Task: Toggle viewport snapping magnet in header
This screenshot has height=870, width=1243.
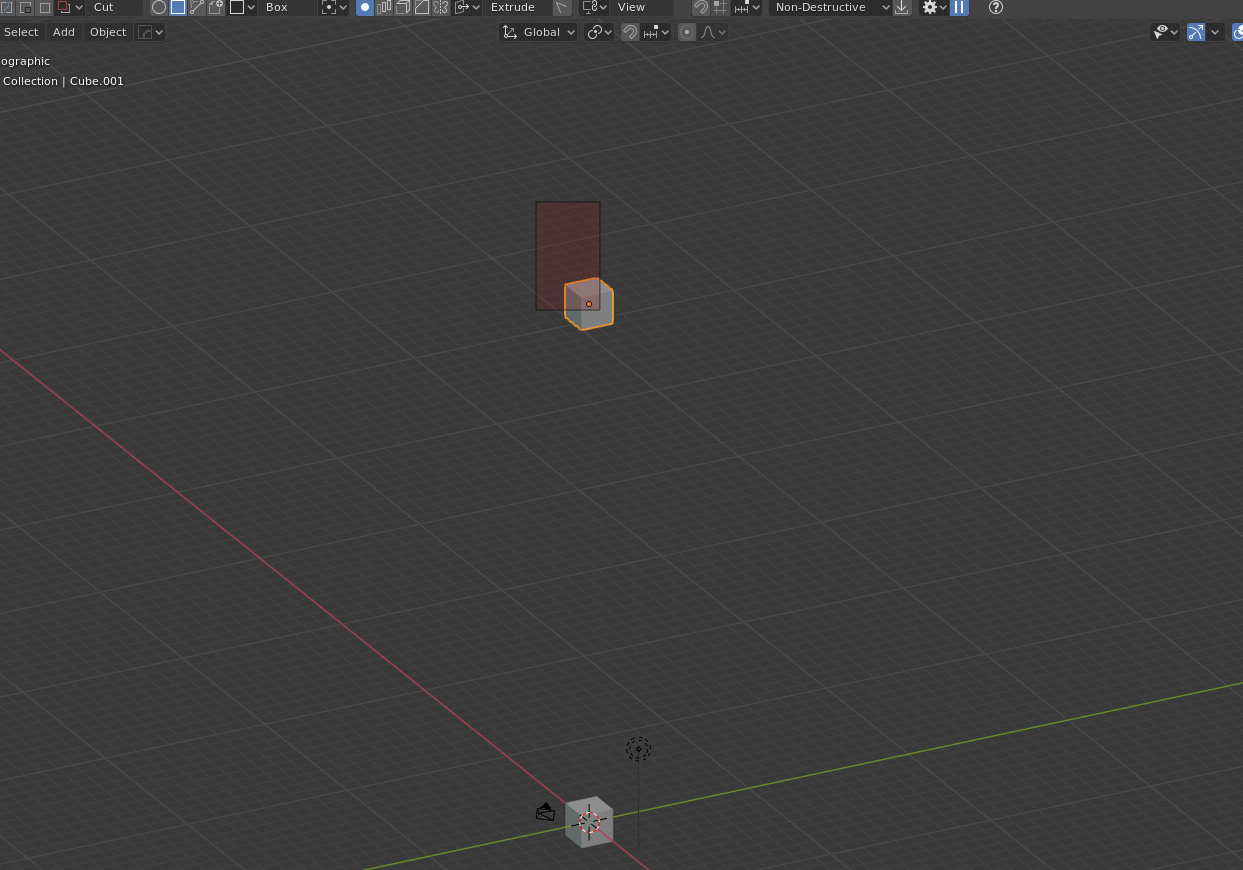Action: [x=630, y=32]
